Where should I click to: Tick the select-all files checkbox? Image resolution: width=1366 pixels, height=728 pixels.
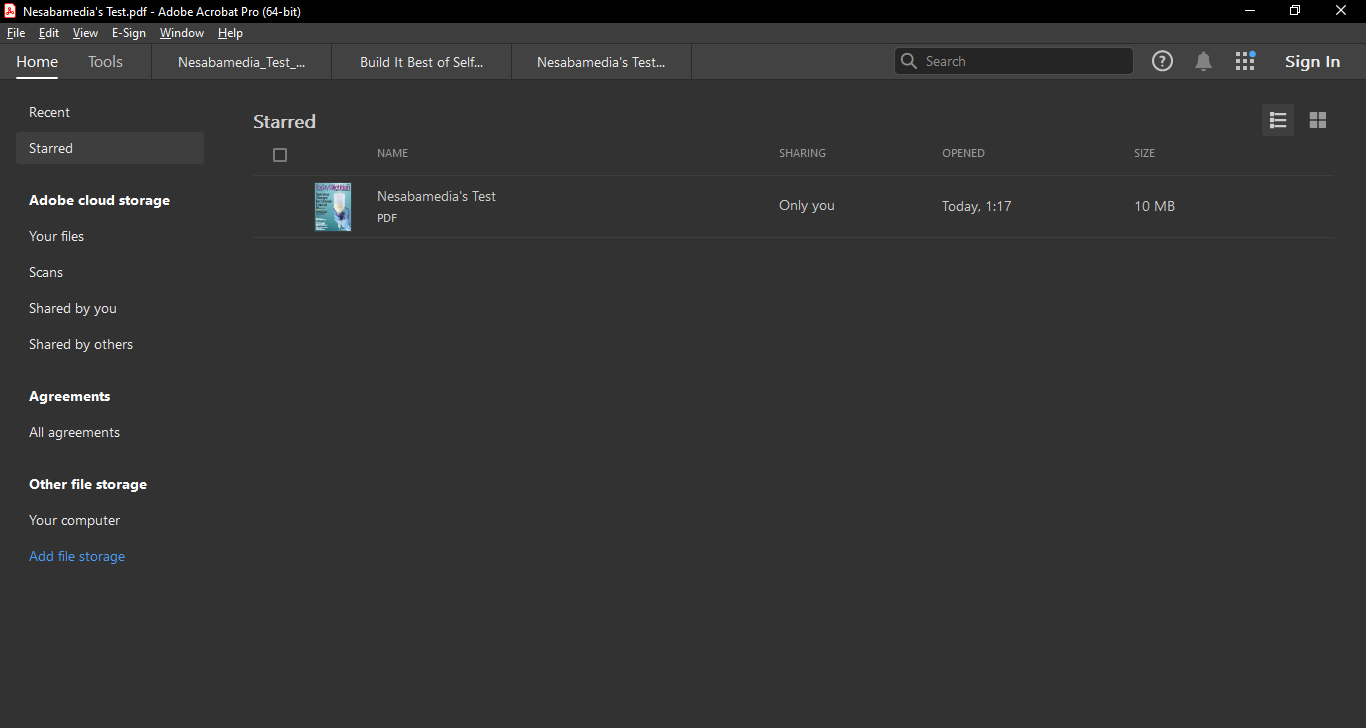pyautogui.click(x=280, y=155)
